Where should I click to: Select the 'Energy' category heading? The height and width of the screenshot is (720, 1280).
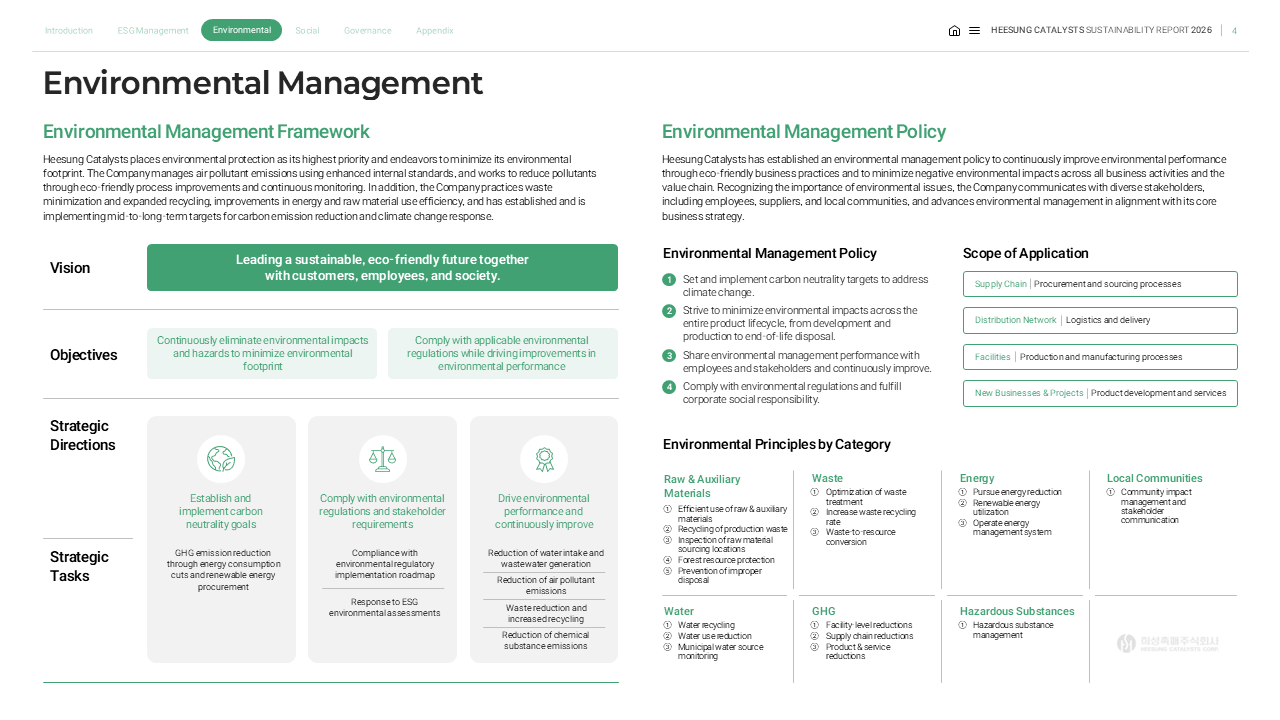click(977, 478)
